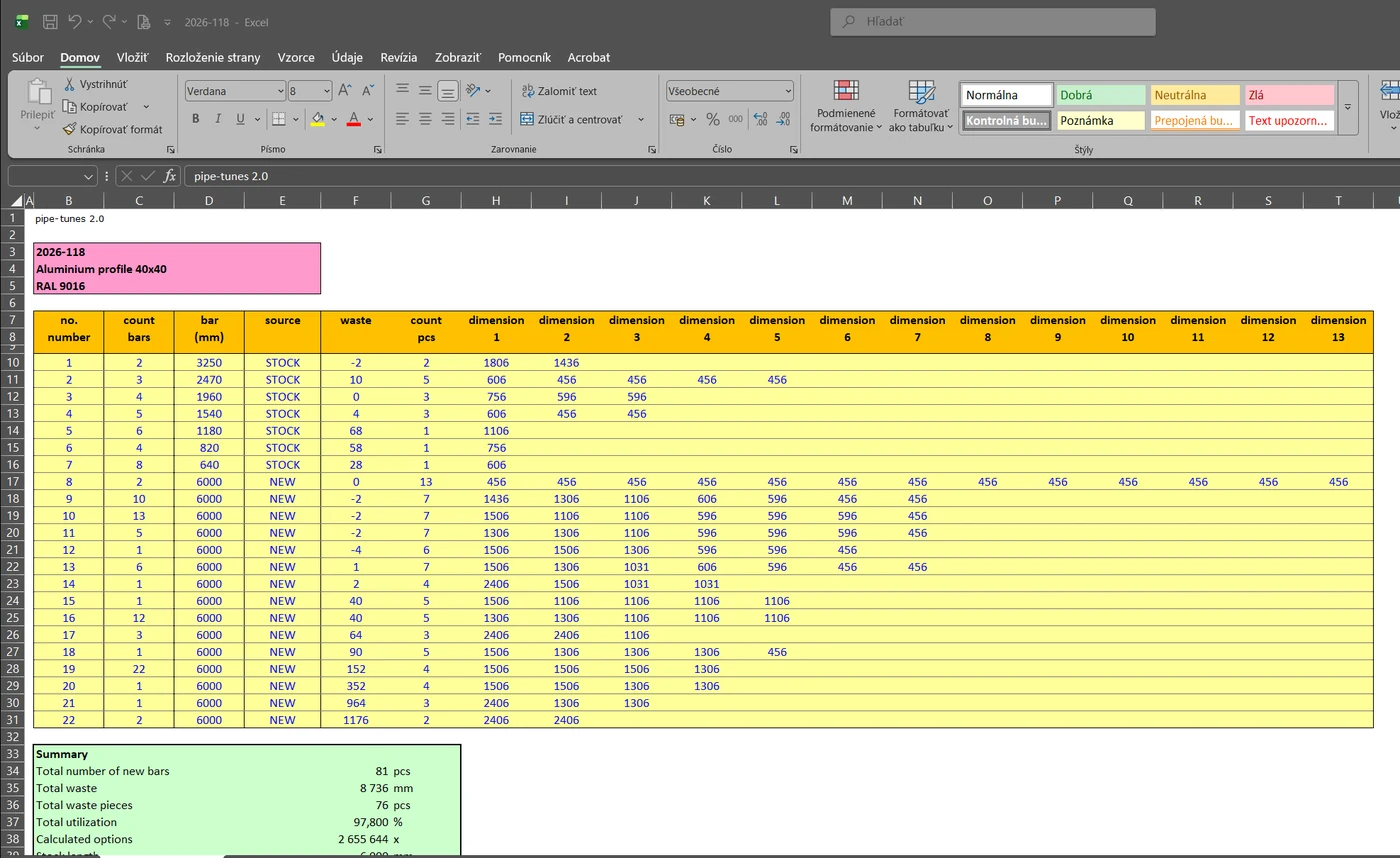Viewport: 1400px width, 858px height.
Task: Click the Kopírovať copy button
Action: tap(96, 106)
